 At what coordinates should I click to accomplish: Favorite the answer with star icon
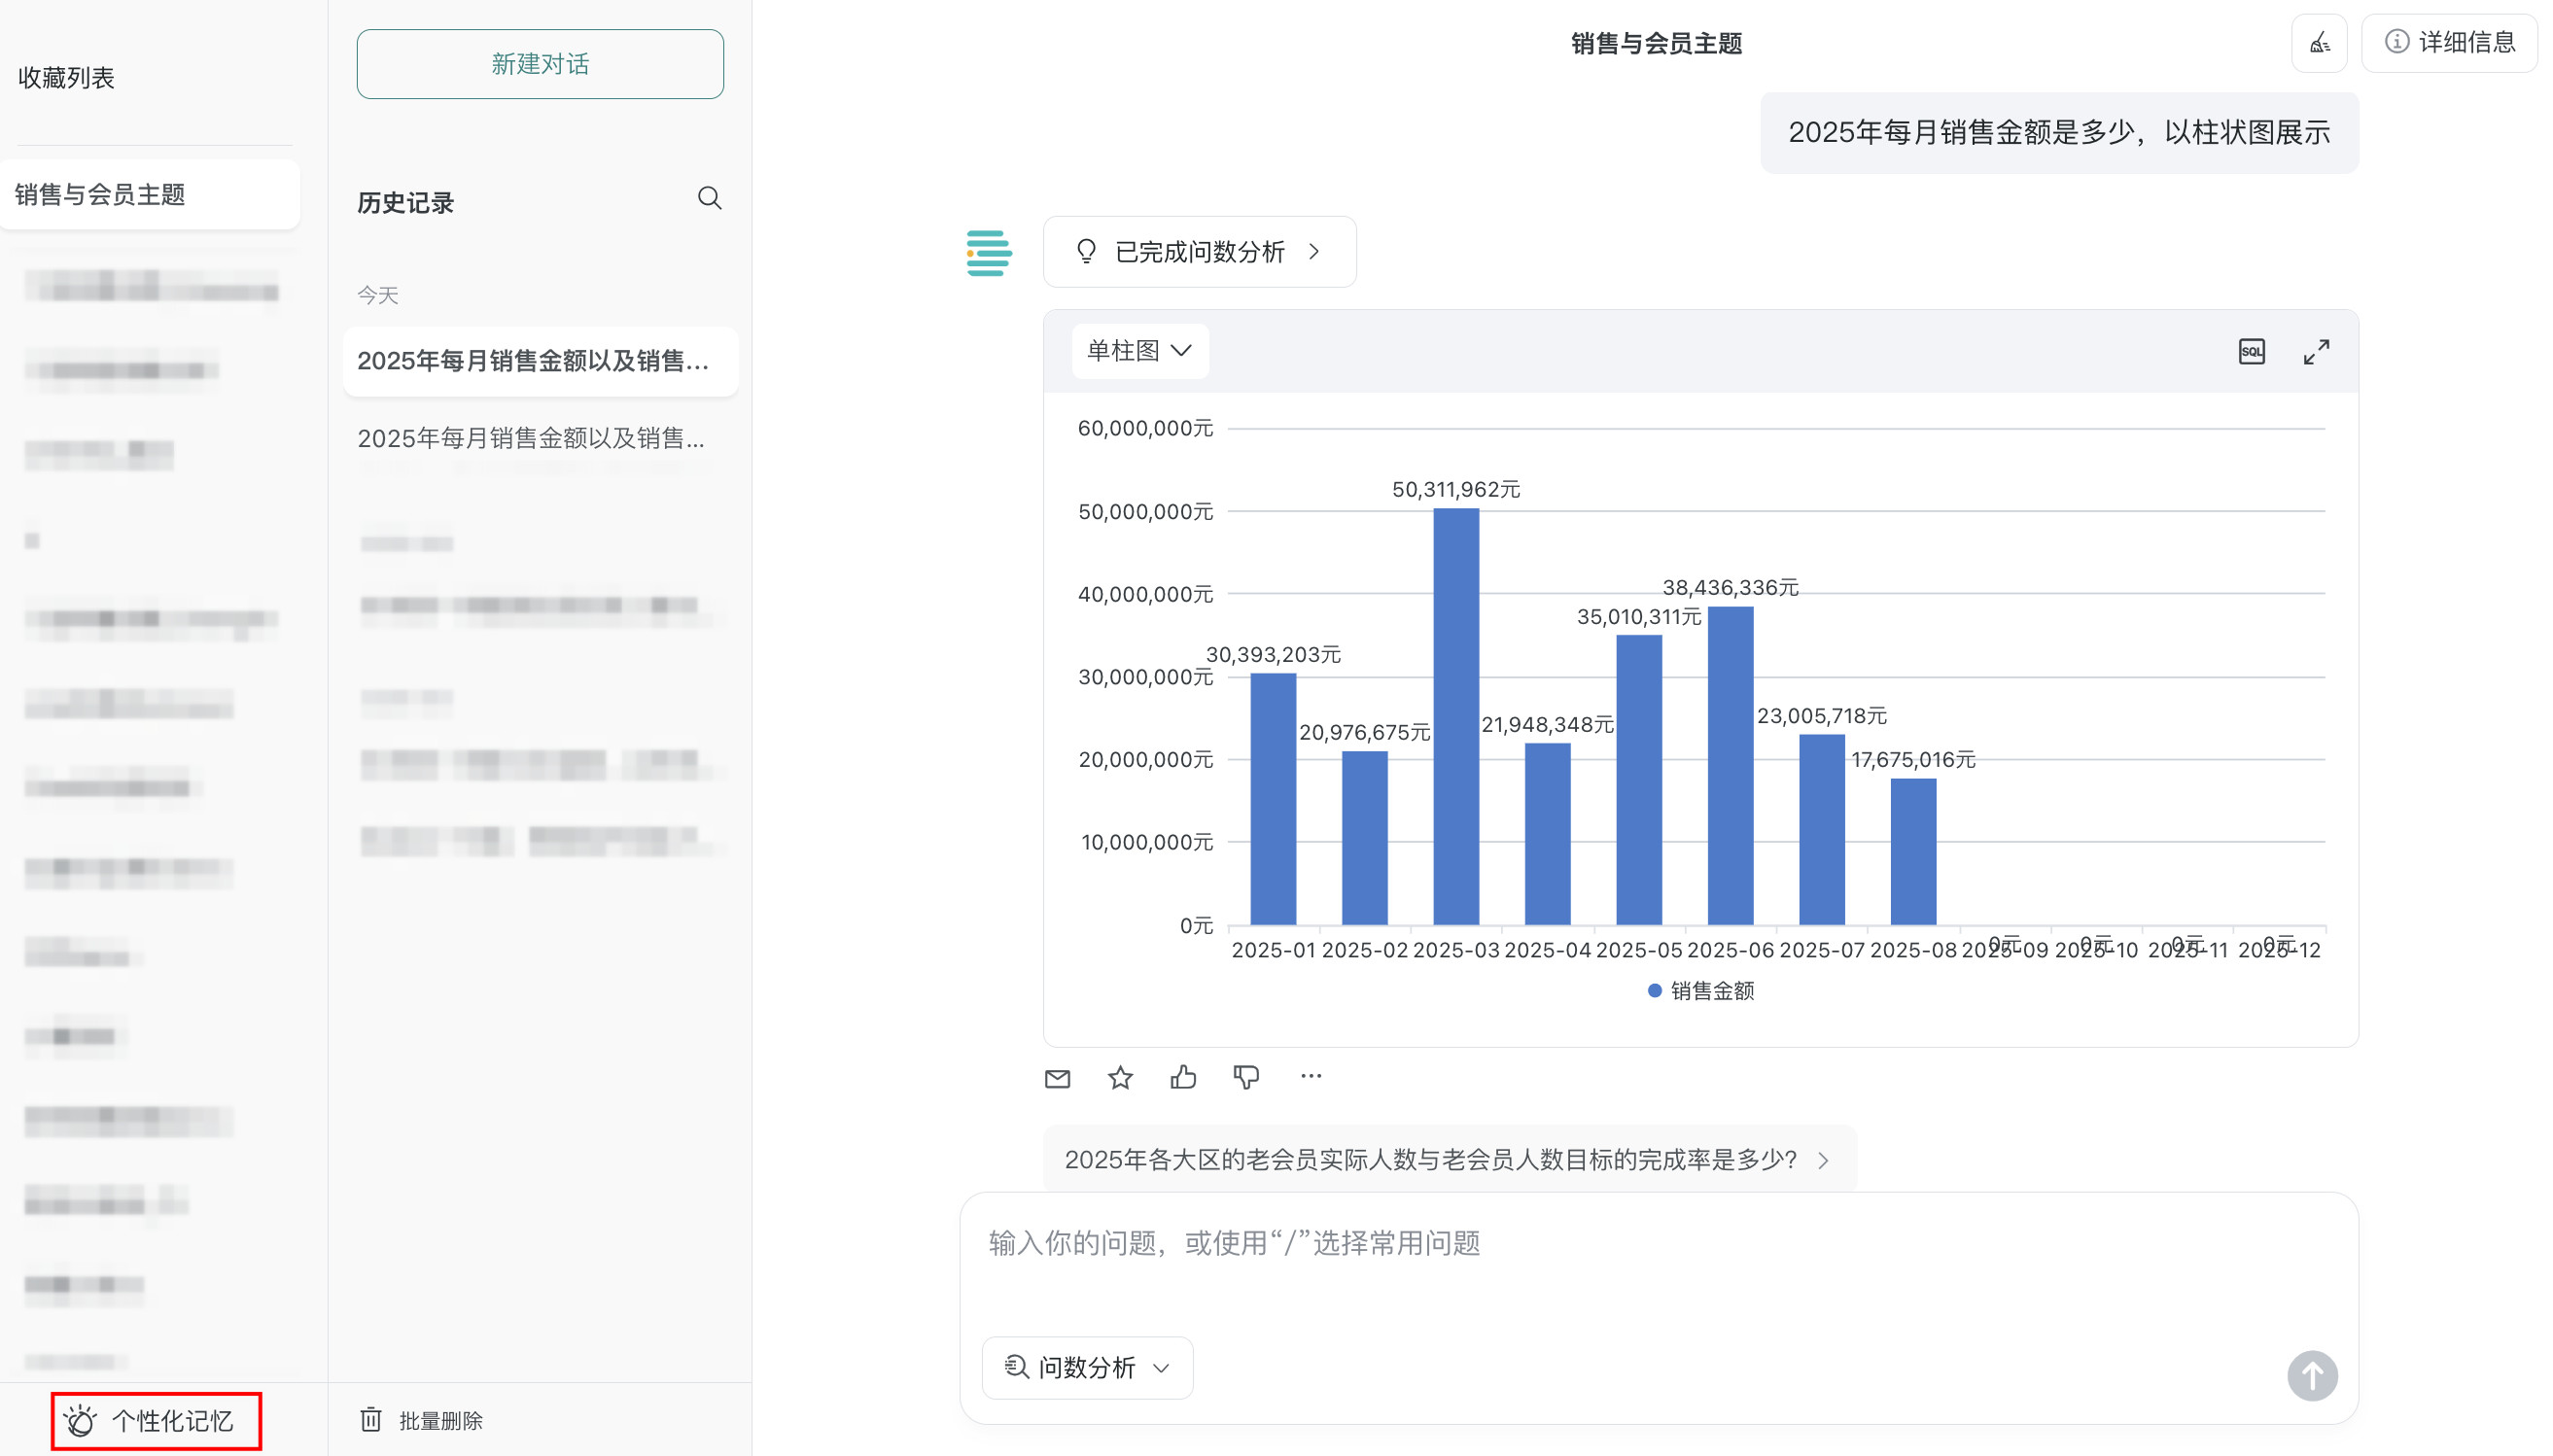tap(1120, 1078)
